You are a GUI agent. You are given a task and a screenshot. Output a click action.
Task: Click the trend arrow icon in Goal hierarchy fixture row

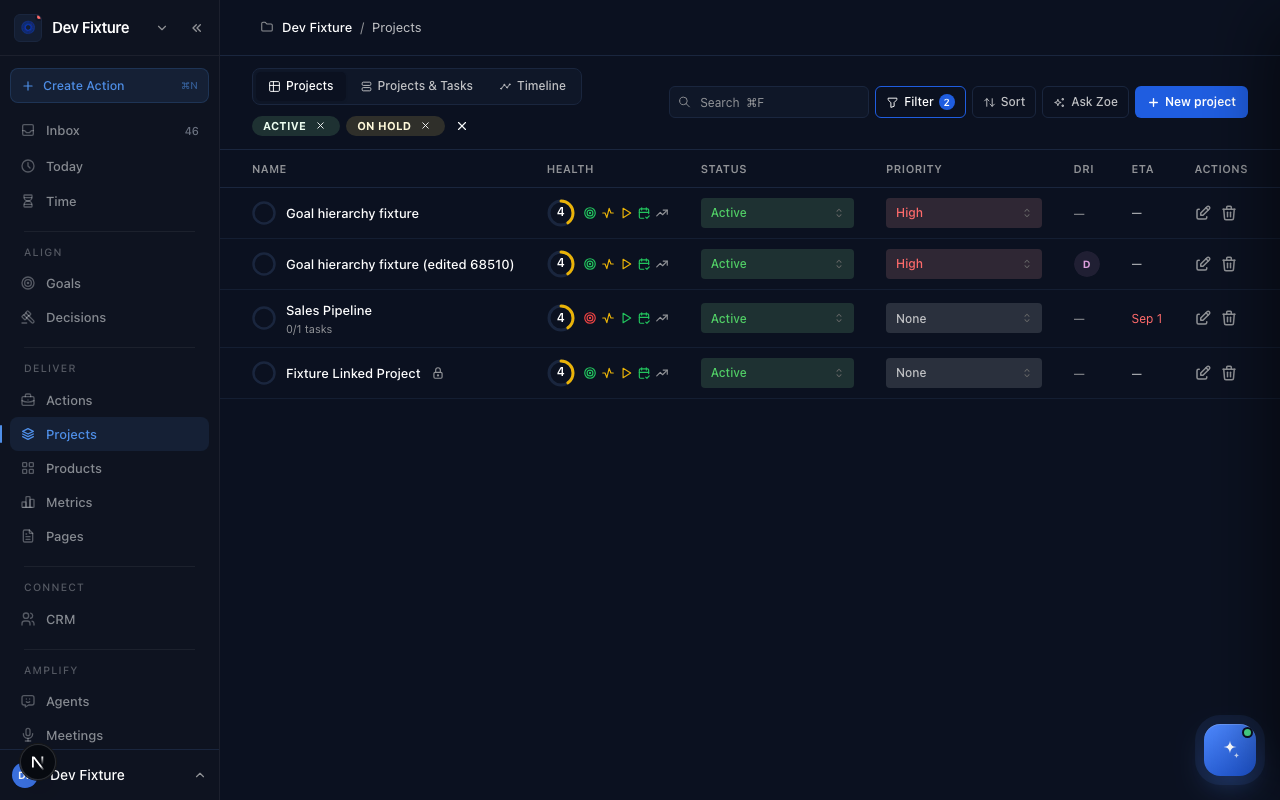pyautogui.click(x=662, y=213)
